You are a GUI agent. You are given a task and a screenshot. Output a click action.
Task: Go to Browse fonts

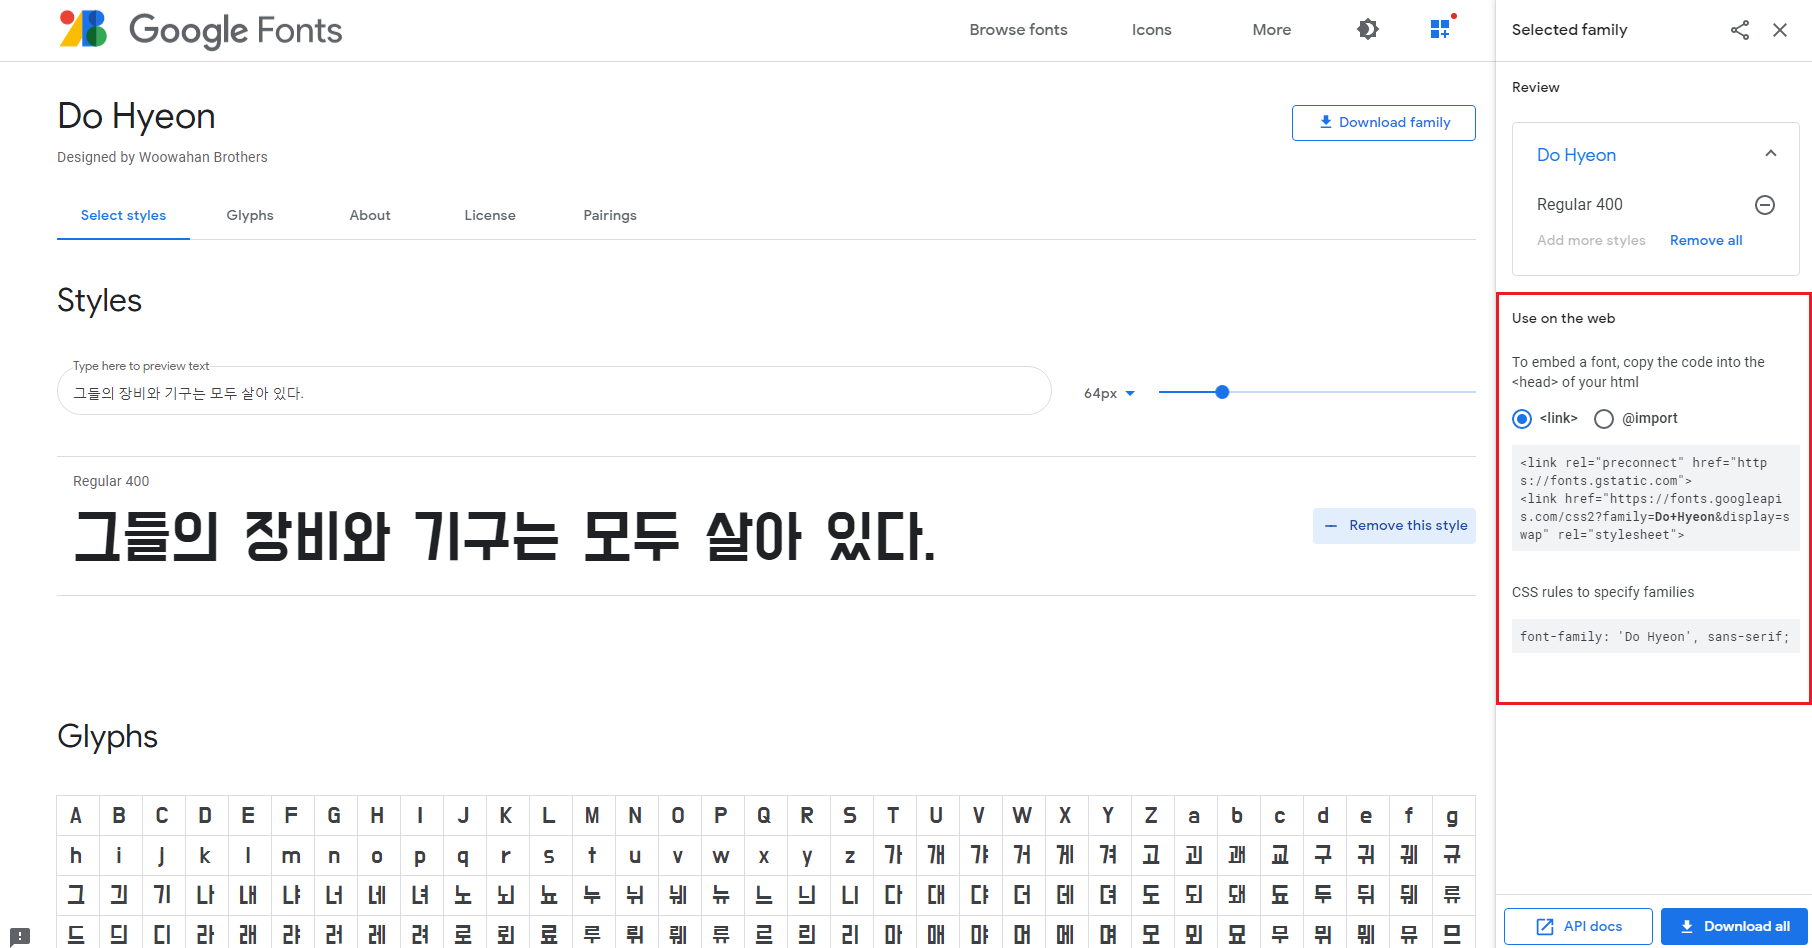[1018, 30]
